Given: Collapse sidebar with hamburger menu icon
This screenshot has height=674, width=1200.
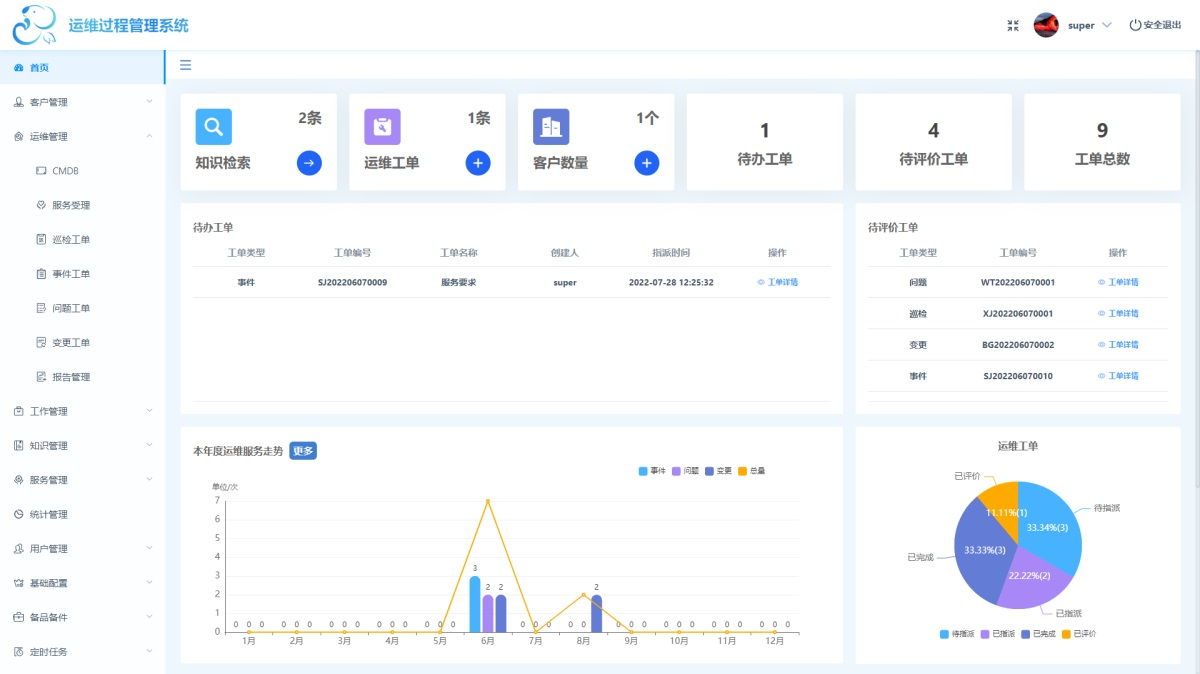Looking at the screenshot, I should (185, 66).
